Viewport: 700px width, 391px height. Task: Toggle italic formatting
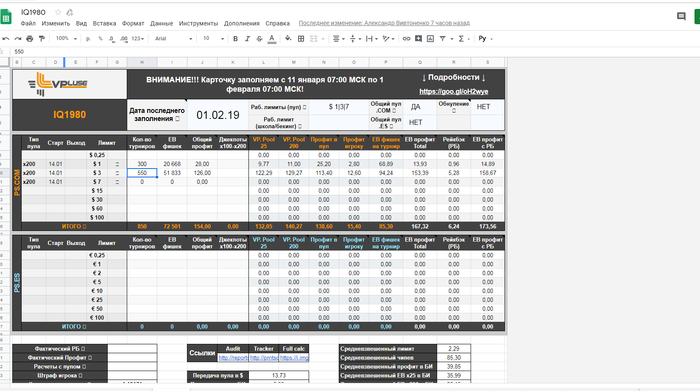pyautogui.click(x=247, y=39)
